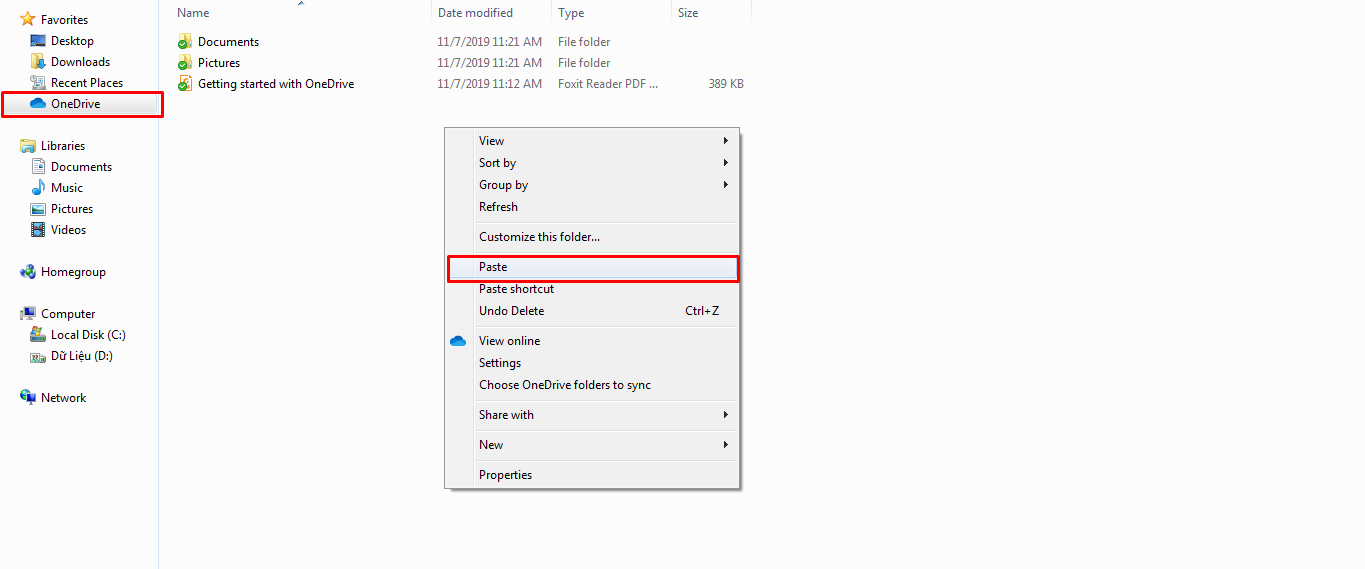1365x569 pixels.
Task: Expand the Share with submenu
Action: click(592, 415)
